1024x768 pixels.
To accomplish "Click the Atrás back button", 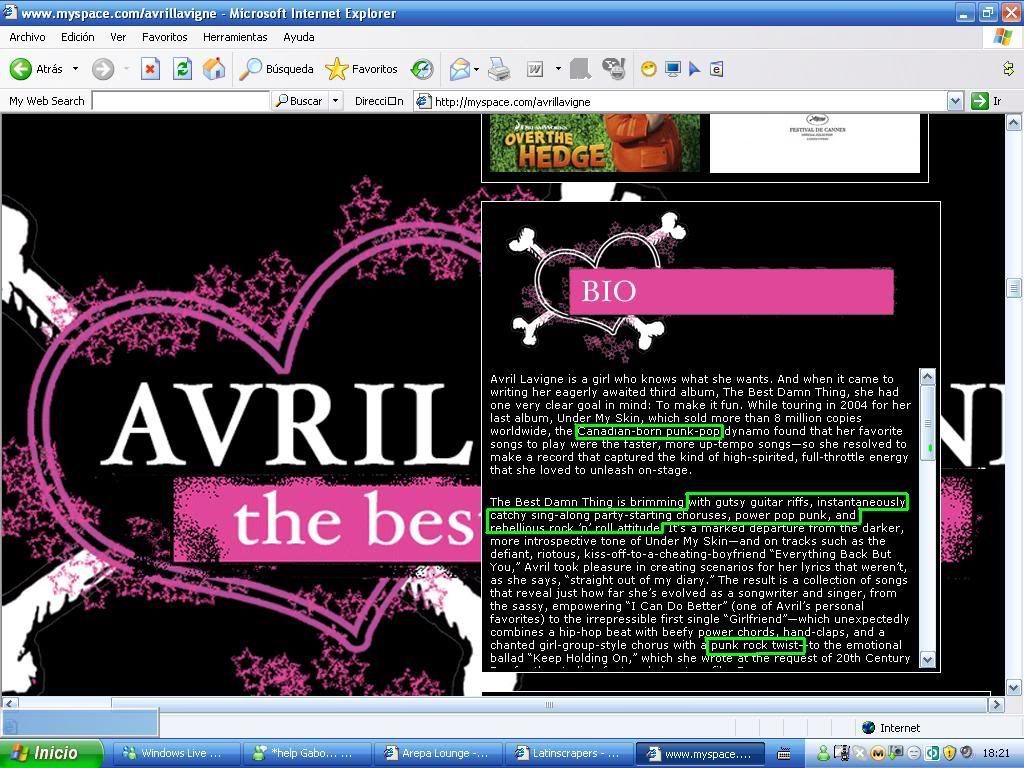I will click(36, 69).
